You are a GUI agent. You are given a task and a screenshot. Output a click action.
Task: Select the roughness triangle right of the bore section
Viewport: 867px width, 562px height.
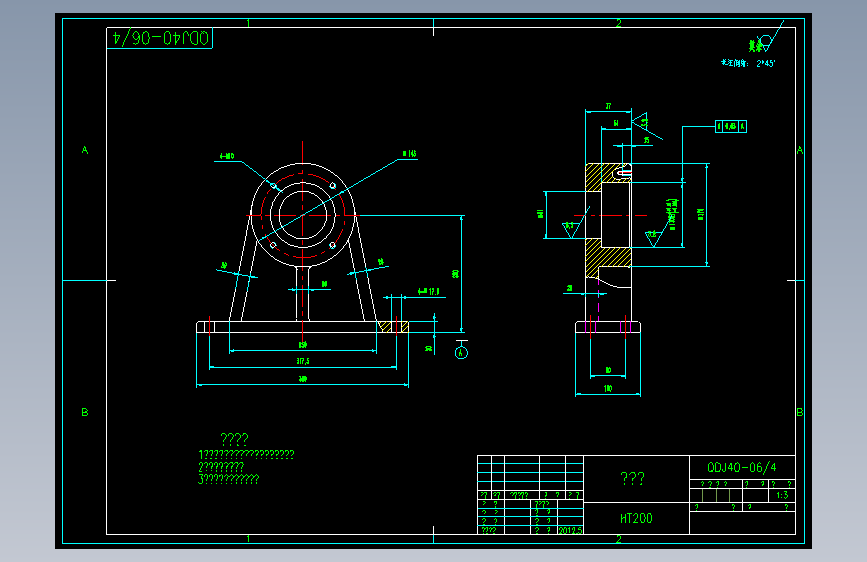[x=654, y=237]
